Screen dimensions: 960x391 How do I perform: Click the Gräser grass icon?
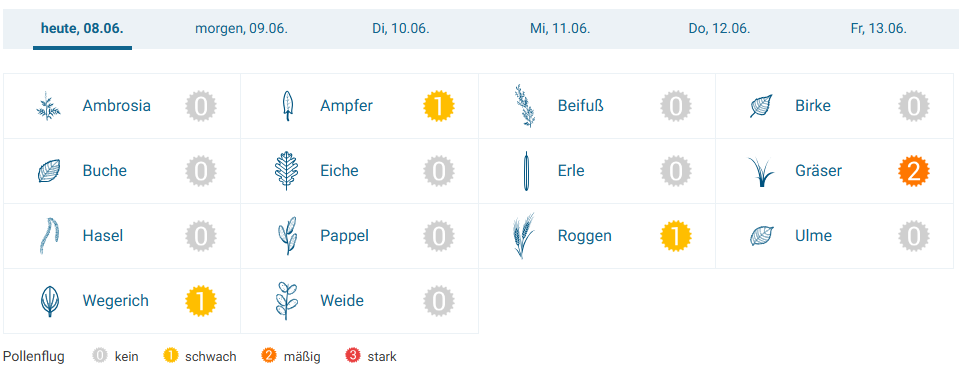(x=761, y=172)
